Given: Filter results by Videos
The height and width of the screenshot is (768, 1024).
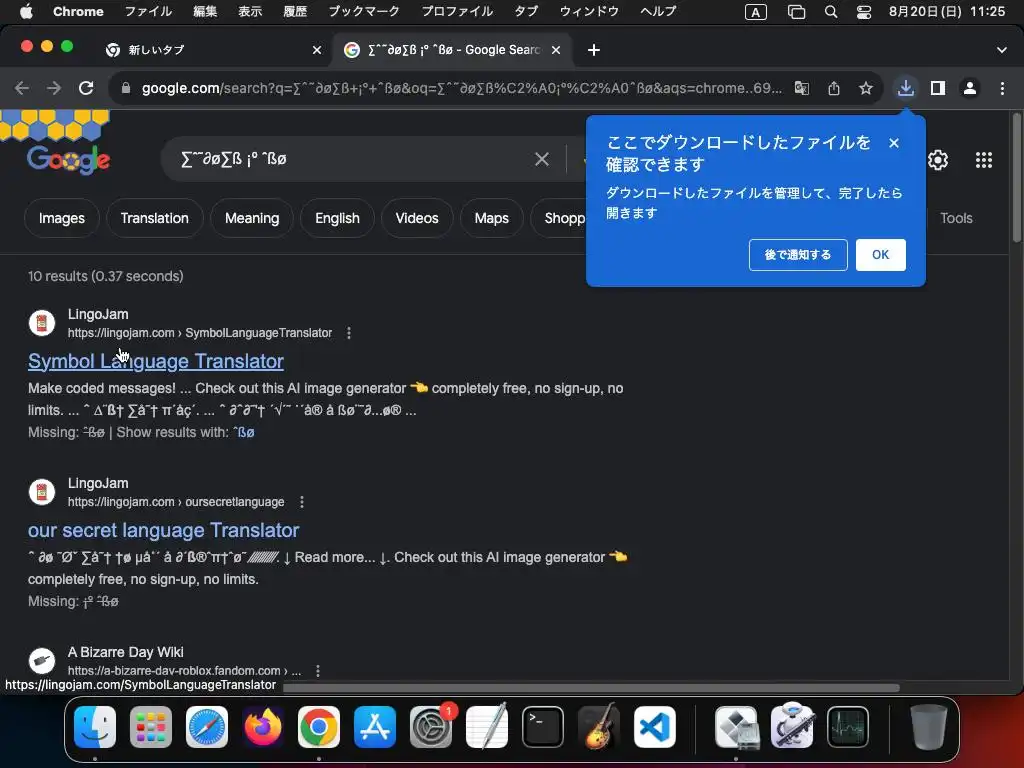Looking at the screenshot, I should tap(417, 218).
